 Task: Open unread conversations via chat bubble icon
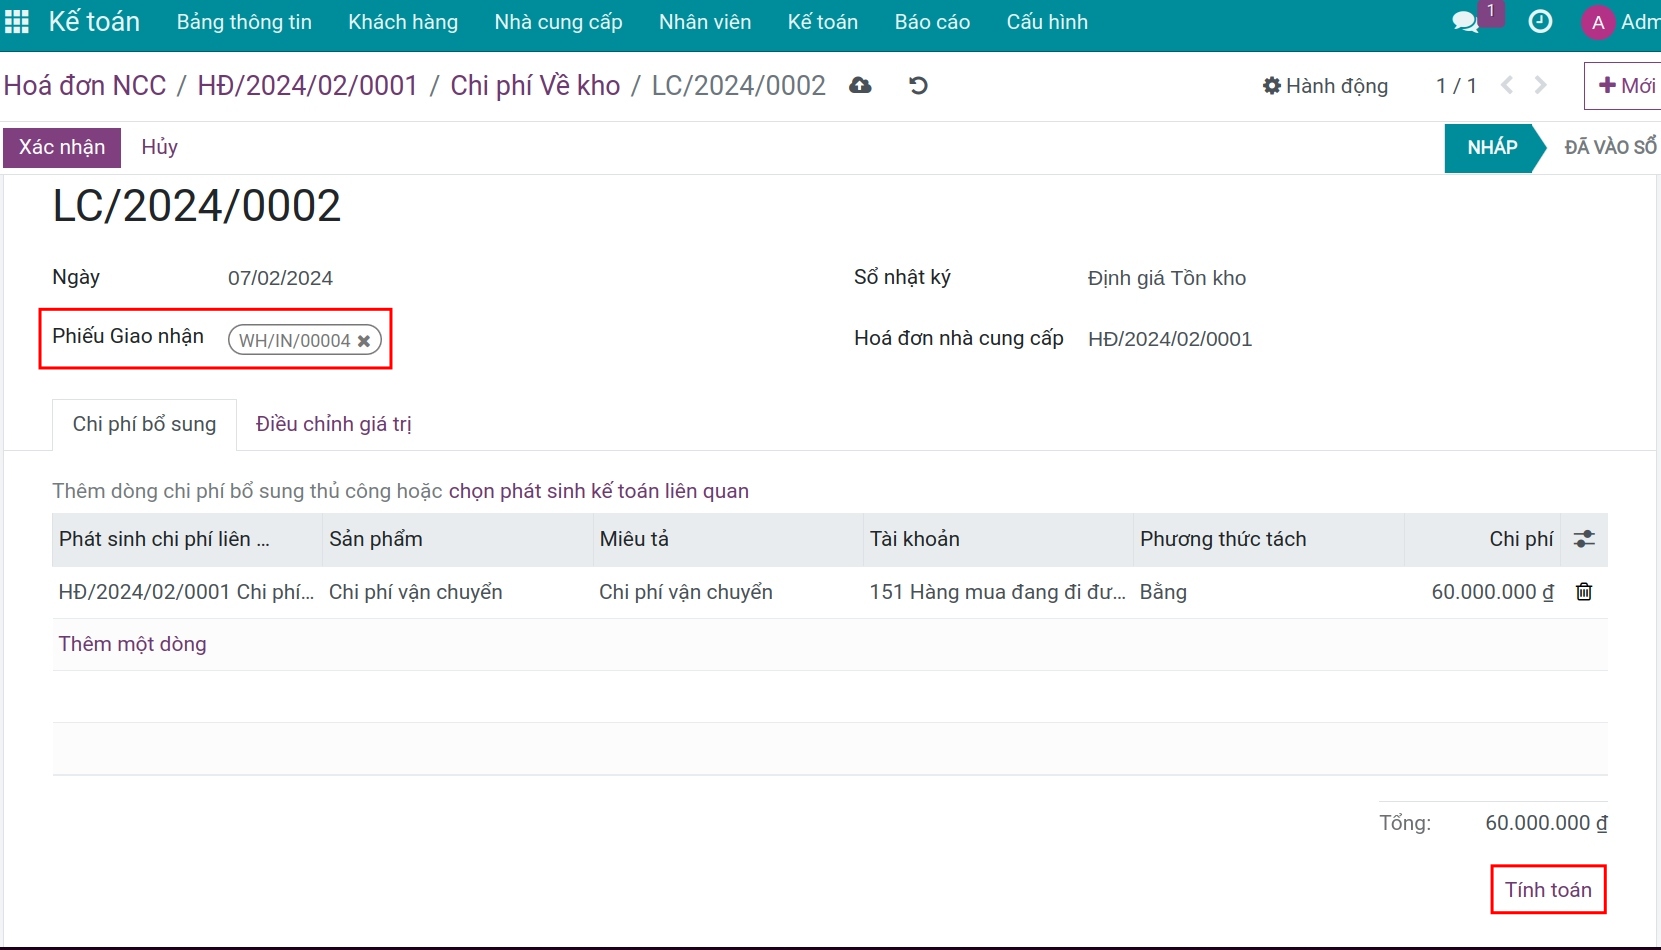(1464, 20)
